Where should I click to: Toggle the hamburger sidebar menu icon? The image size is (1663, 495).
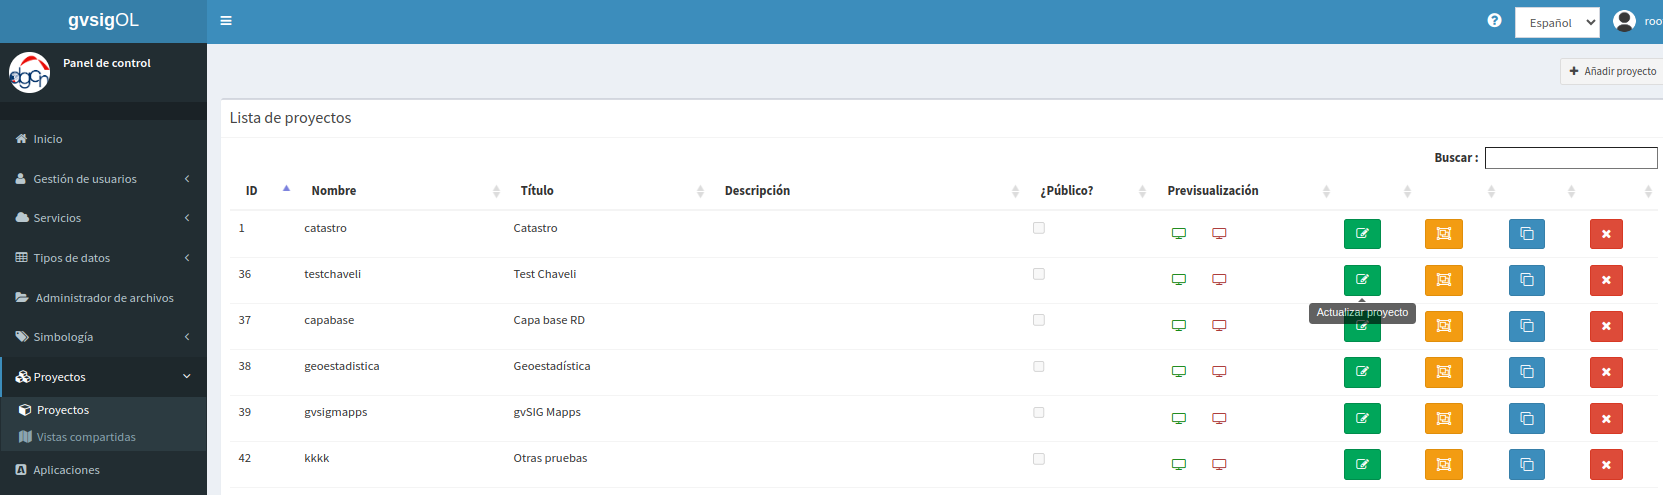coord(226,21)
